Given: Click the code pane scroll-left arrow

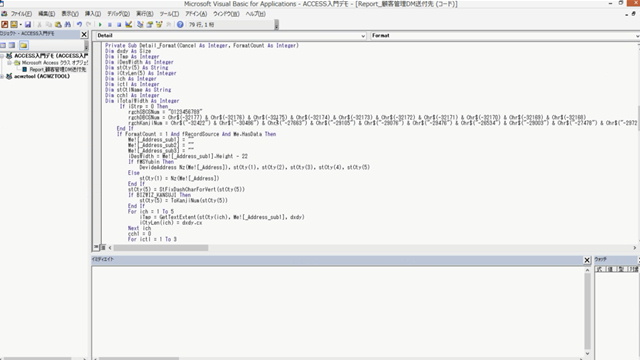Looking at the screenshot, I should coord(110,248).
